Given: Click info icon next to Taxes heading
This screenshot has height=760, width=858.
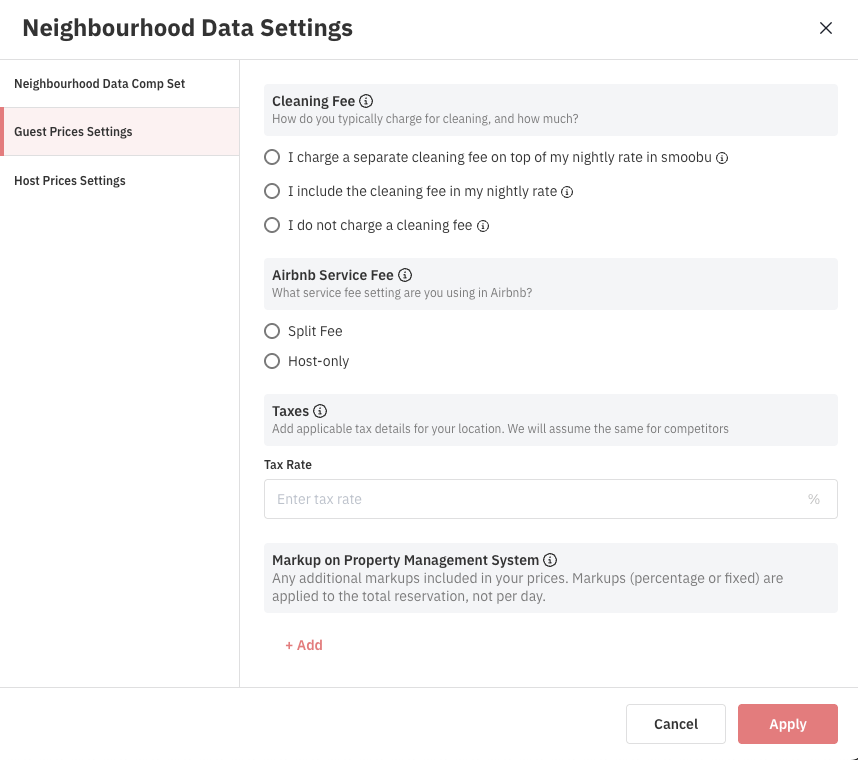Looking at the screenshot, I should pyautogui.click(x=320, y=411).
